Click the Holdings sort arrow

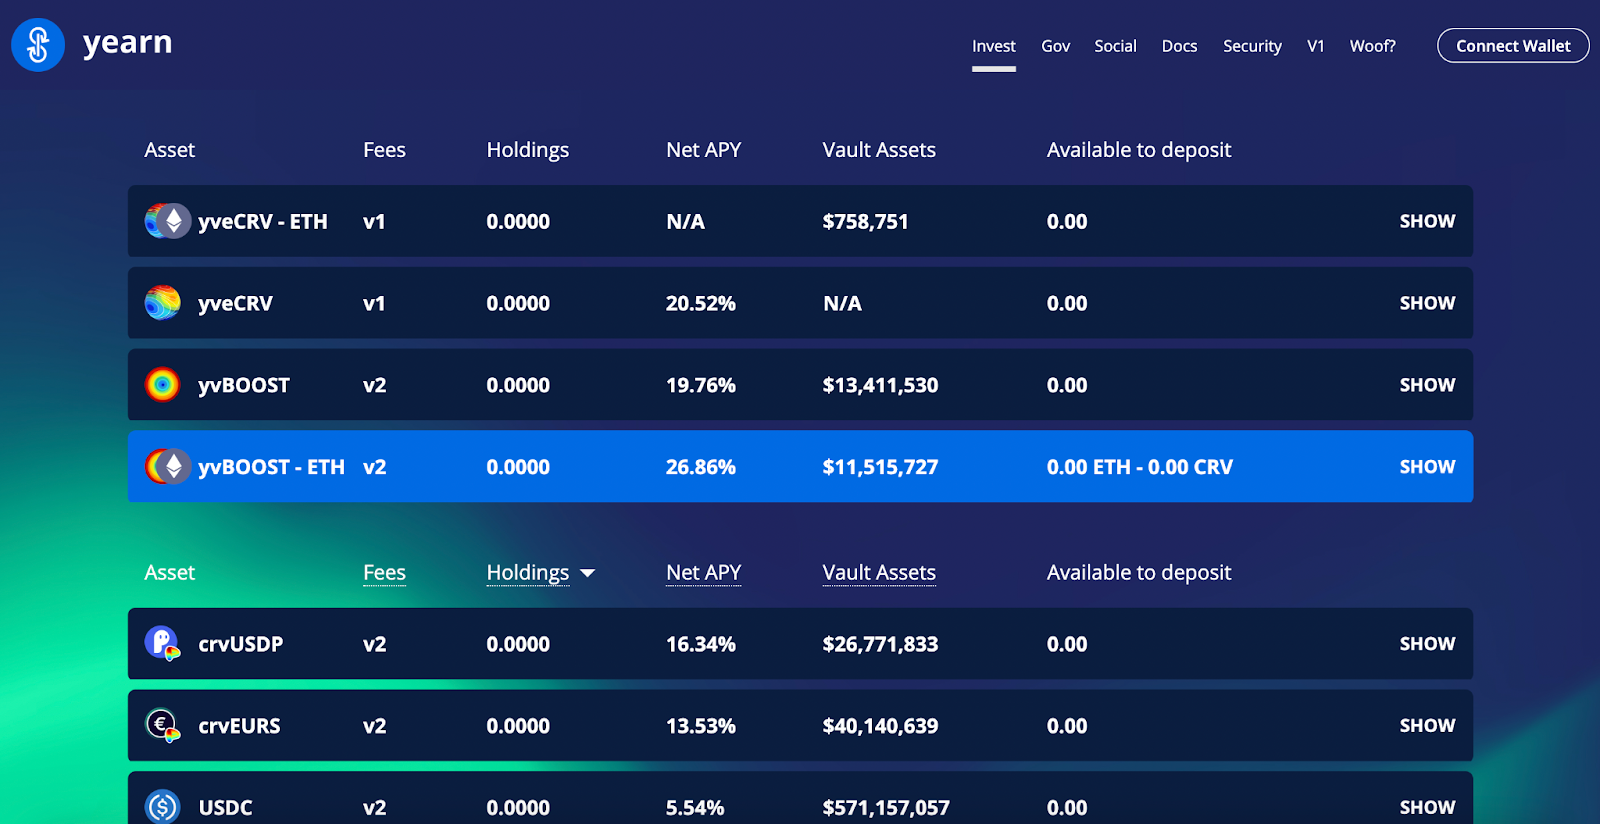tap(588, 573)
